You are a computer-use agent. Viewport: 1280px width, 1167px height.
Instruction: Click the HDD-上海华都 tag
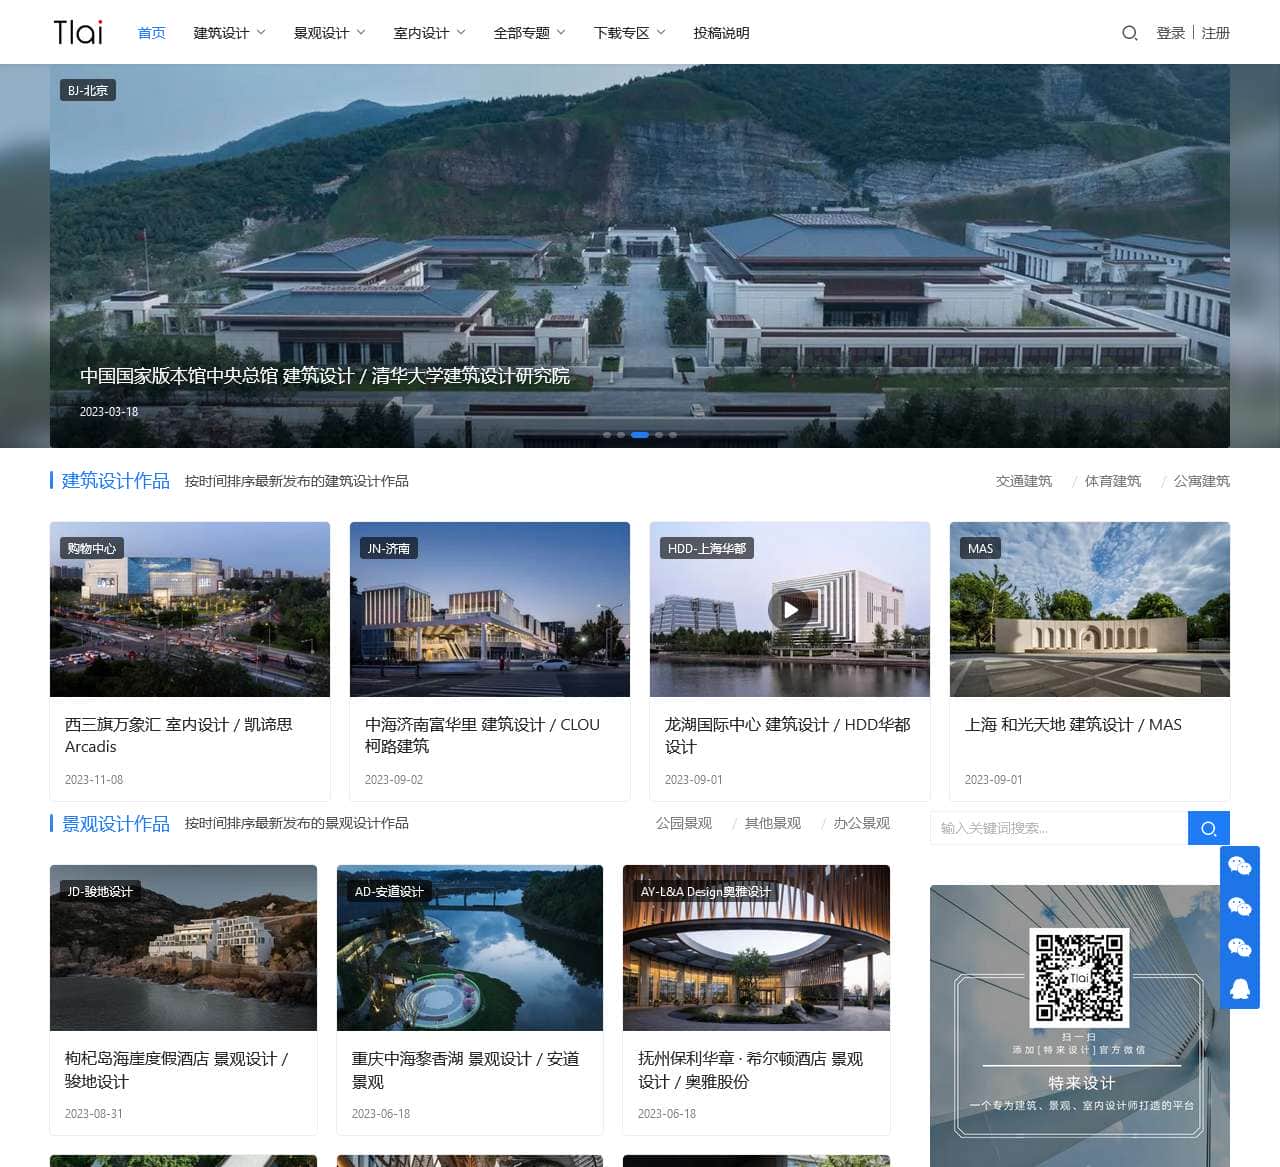coord(707,549)
